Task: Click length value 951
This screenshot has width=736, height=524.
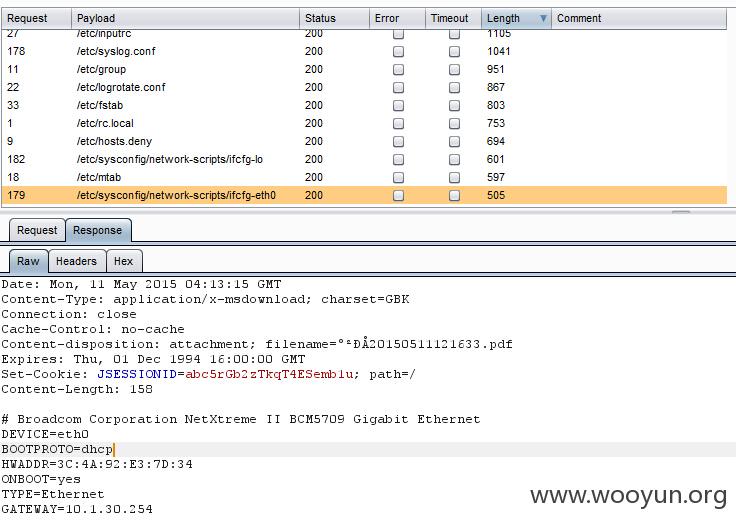Action: tap(496, 69)
